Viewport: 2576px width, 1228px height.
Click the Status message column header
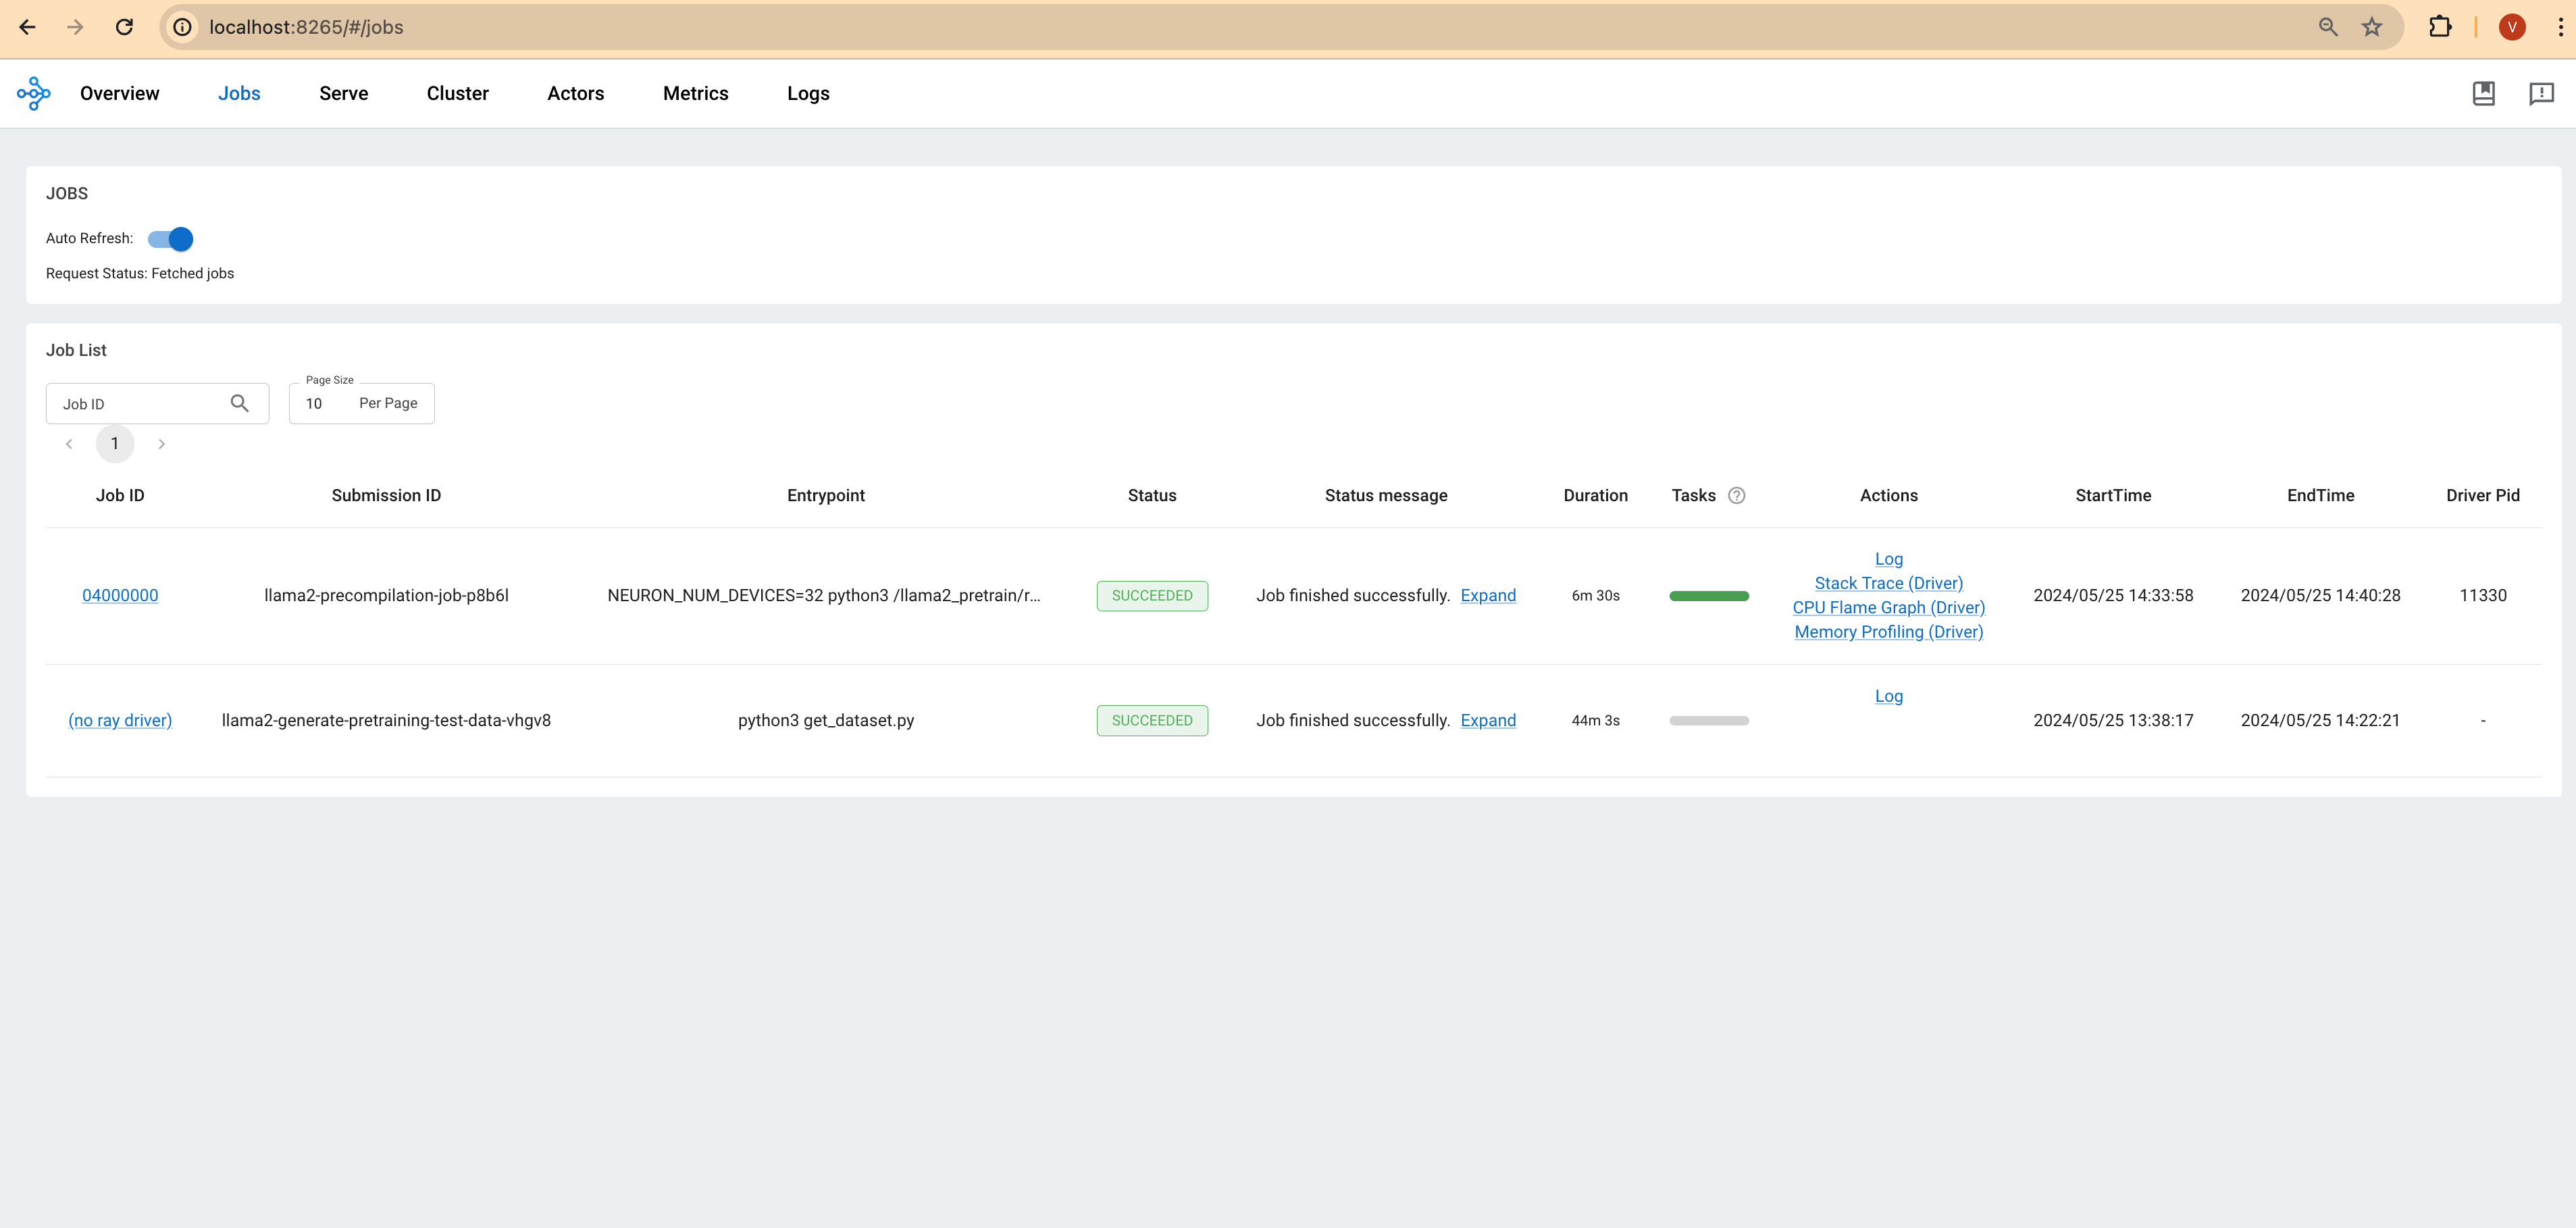[x=1386, y=495]
